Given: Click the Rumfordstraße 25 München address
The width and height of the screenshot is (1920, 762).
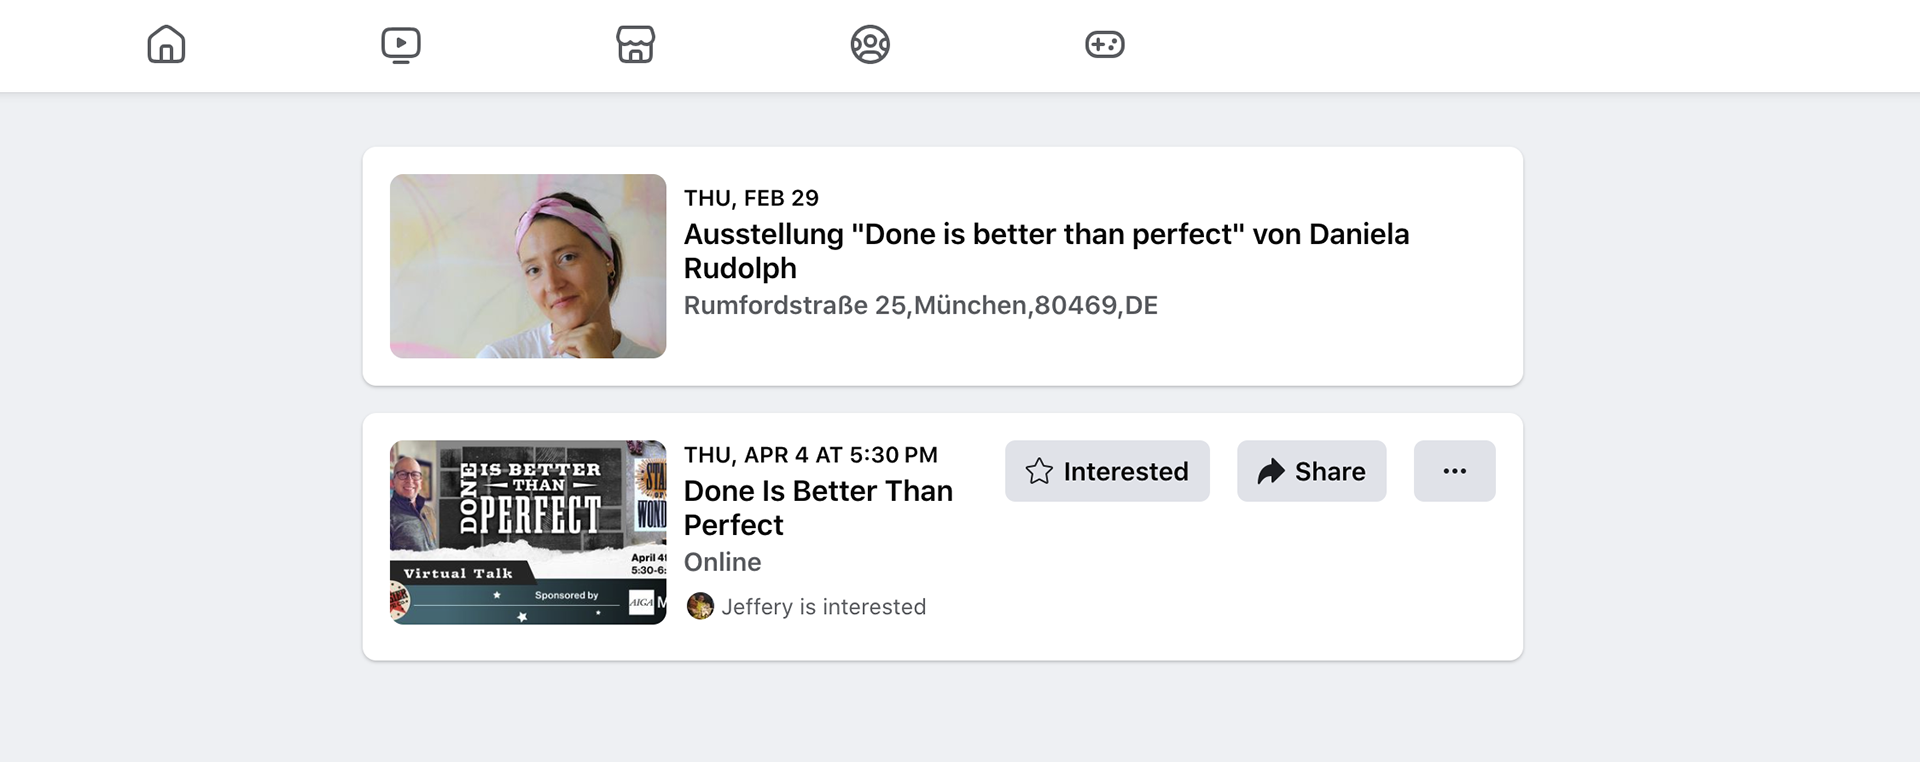Looking at the screenshot, I should 920,305.
